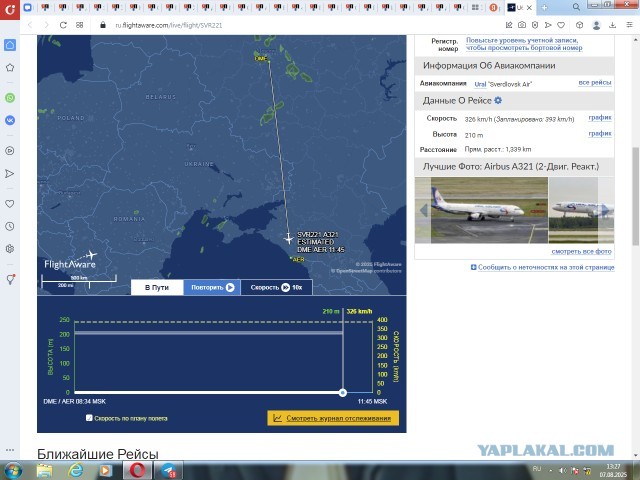Select the 'В Пути' tab
The width and height of the screenshot is (640, 480).
tap(157, 287)
